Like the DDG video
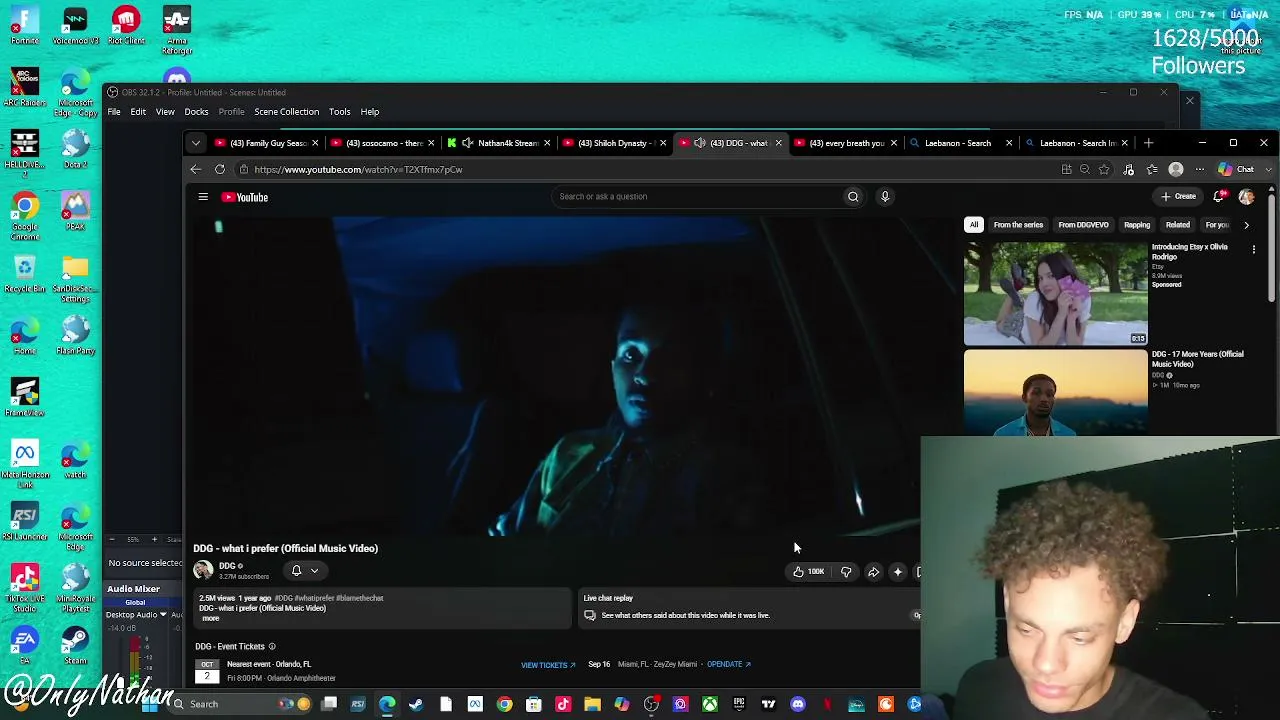This screenshot has height=720, width=1280. [808, 572]
